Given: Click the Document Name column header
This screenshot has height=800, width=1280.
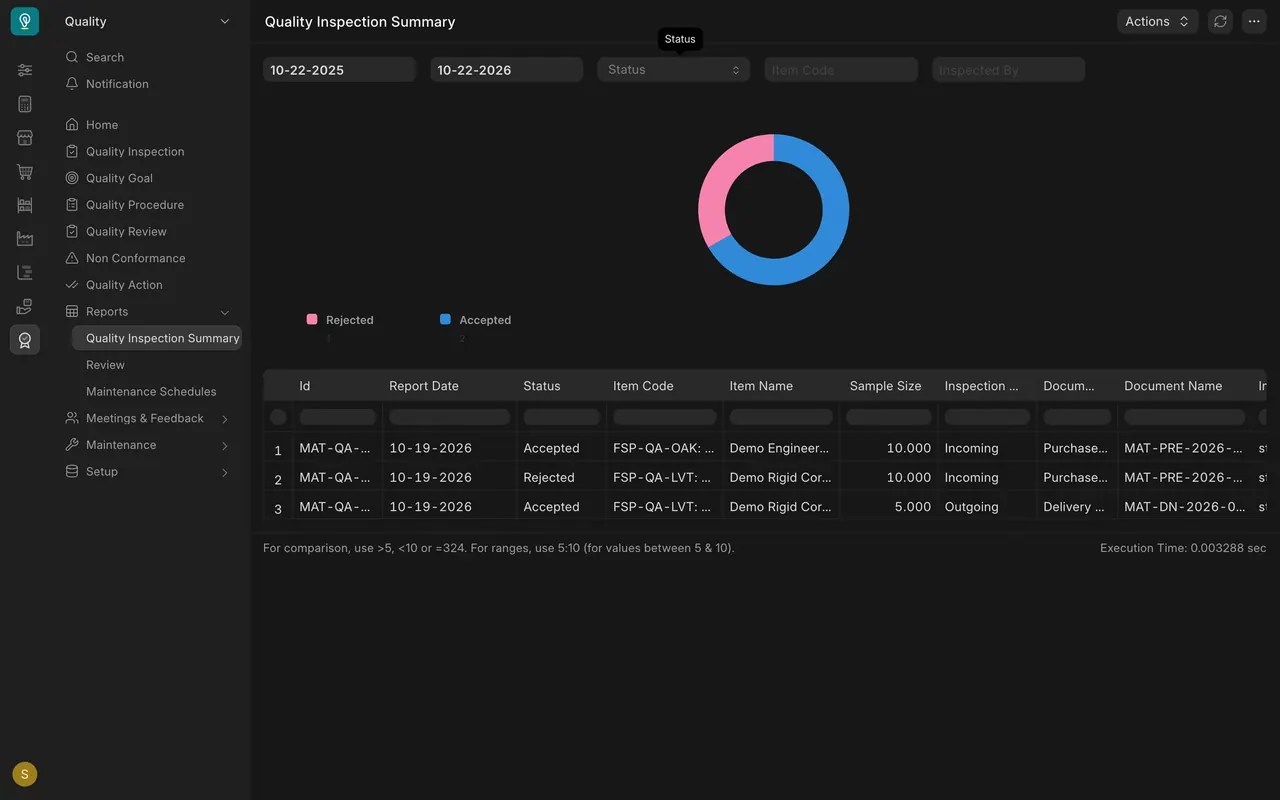Looking at the screenshot, I should point(1173,386).
